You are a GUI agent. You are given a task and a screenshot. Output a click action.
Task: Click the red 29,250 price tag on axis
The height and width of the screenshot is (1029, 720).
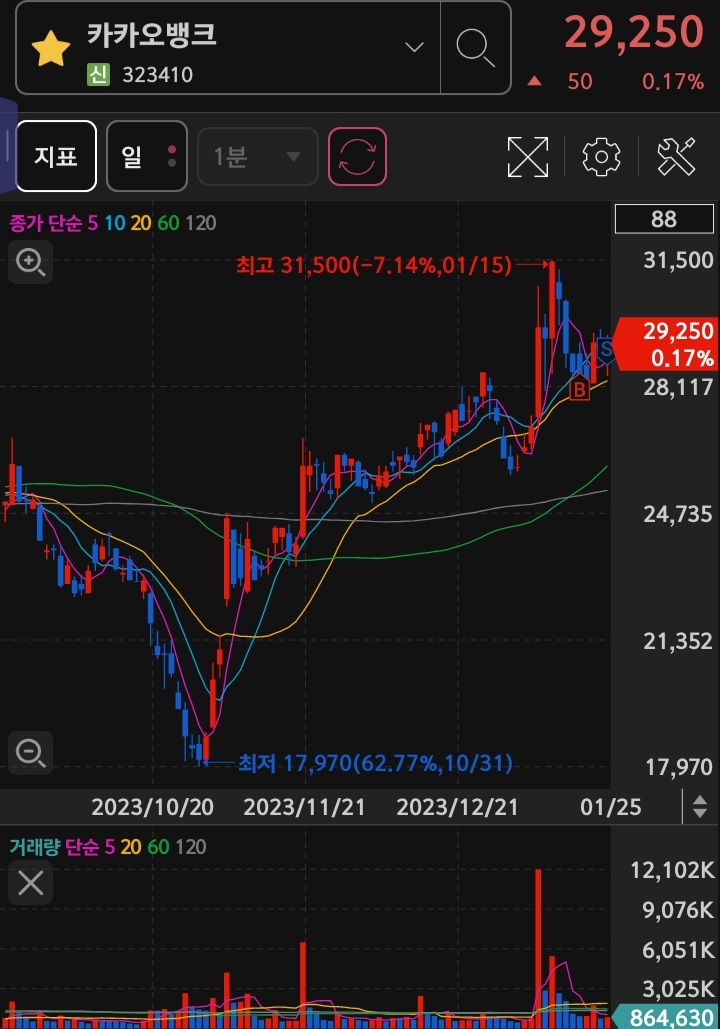coord(666,344)
